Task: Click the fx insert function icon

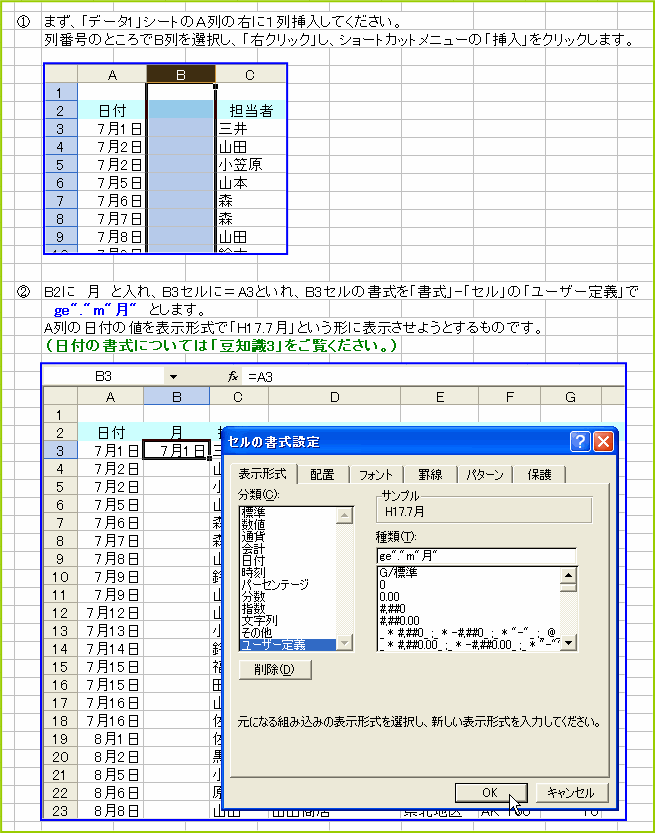Action: [233, 377]
